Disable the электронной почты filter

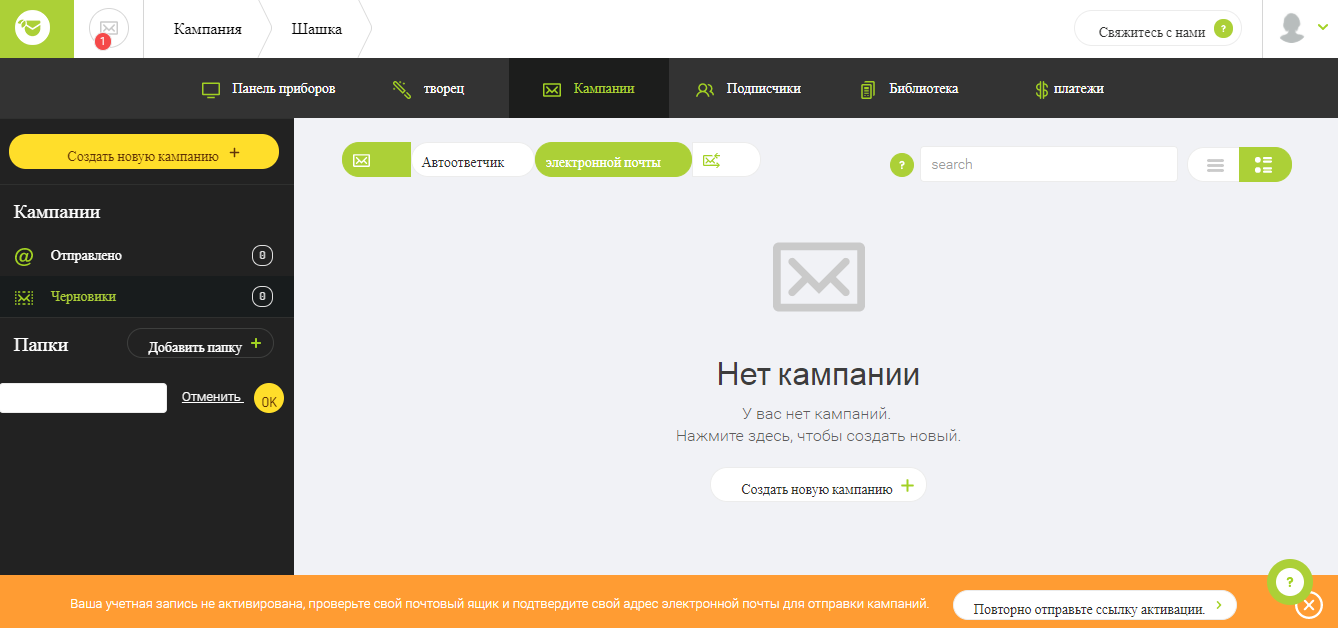tap(613, 159)
